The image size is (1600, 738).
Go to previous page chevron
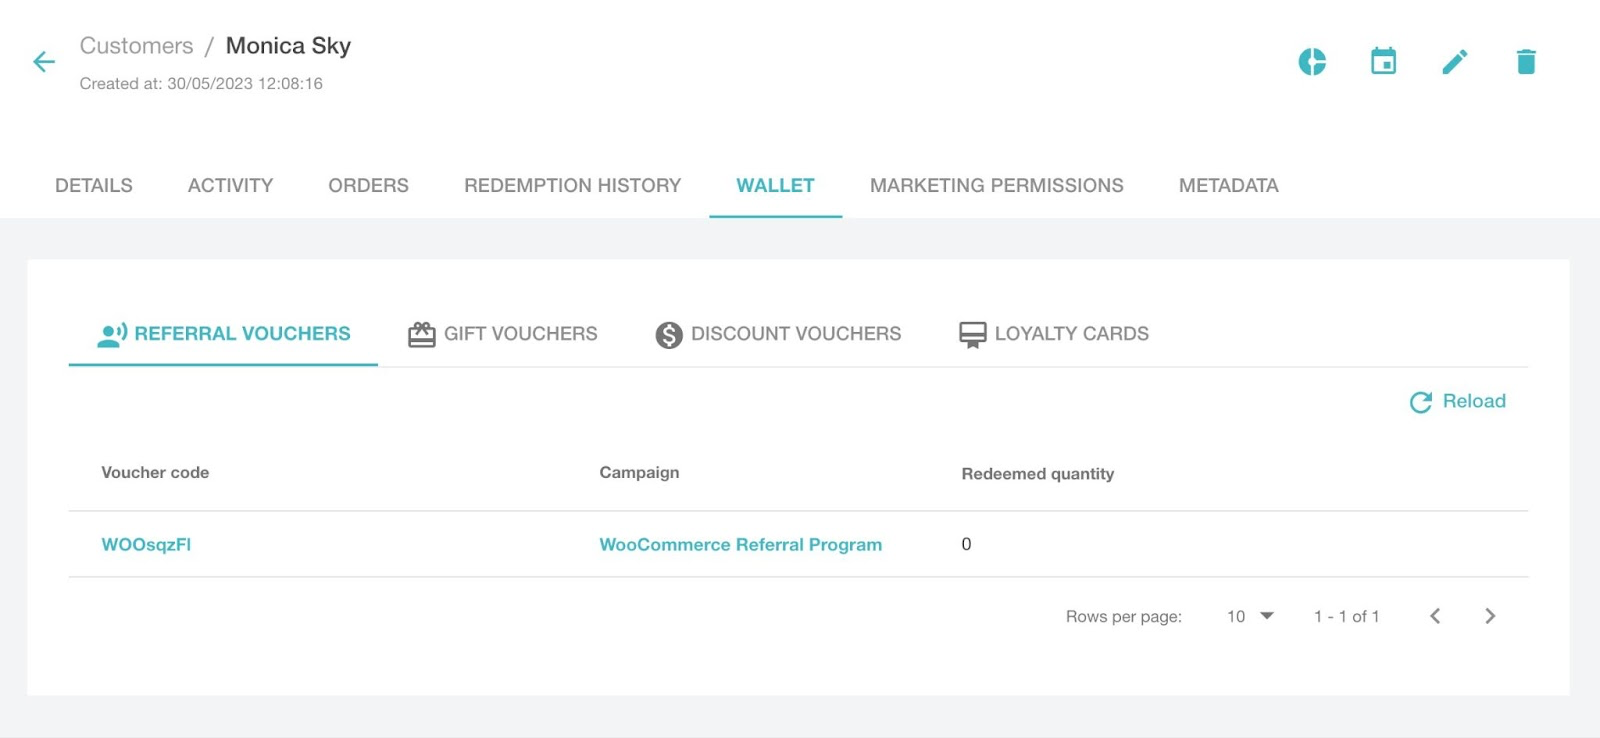click(x=1435, y=616)
